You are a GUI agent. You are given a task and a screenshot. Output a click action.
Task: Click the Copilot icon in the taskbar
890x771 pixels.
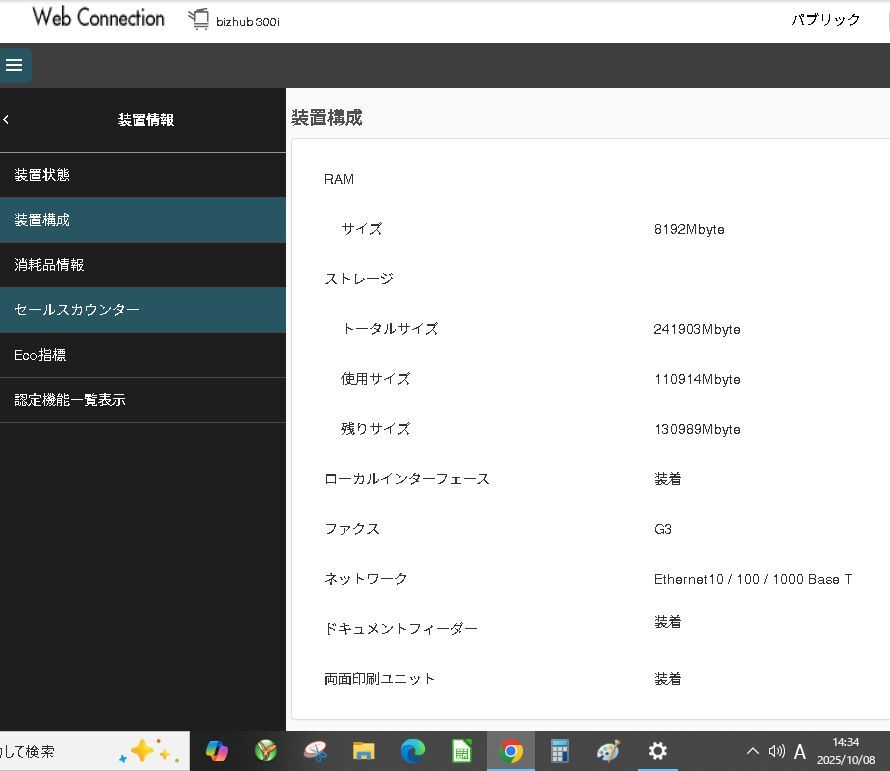click(217, 750)
